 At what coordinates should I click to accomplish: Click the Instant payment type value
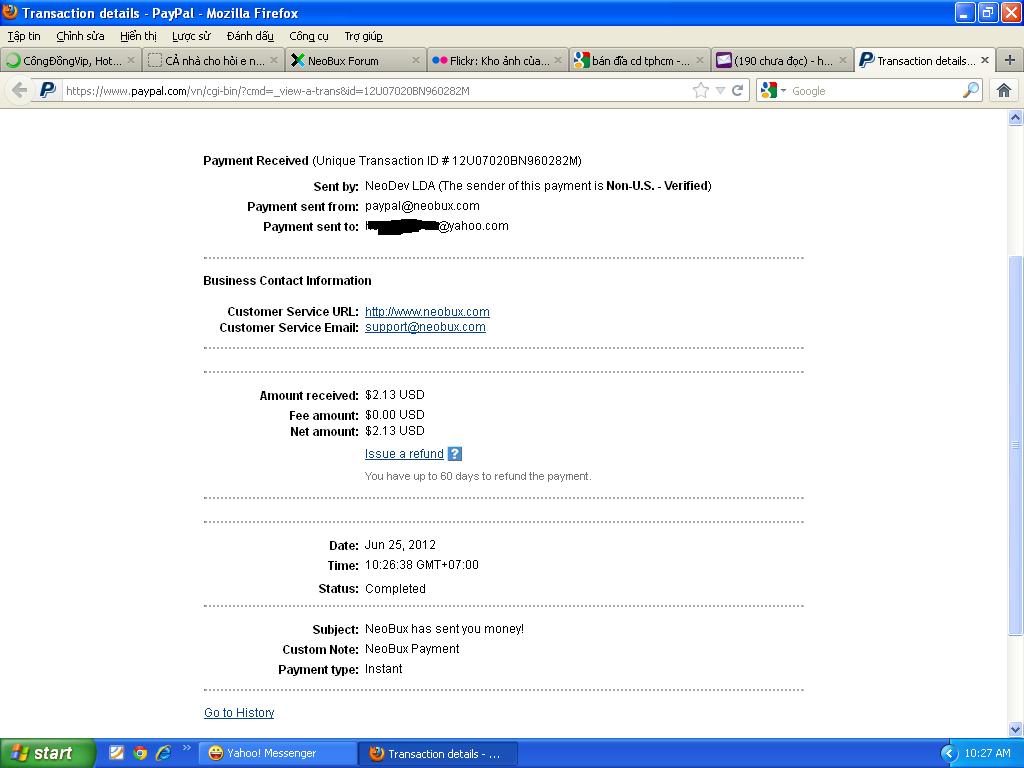pos(384,669)
